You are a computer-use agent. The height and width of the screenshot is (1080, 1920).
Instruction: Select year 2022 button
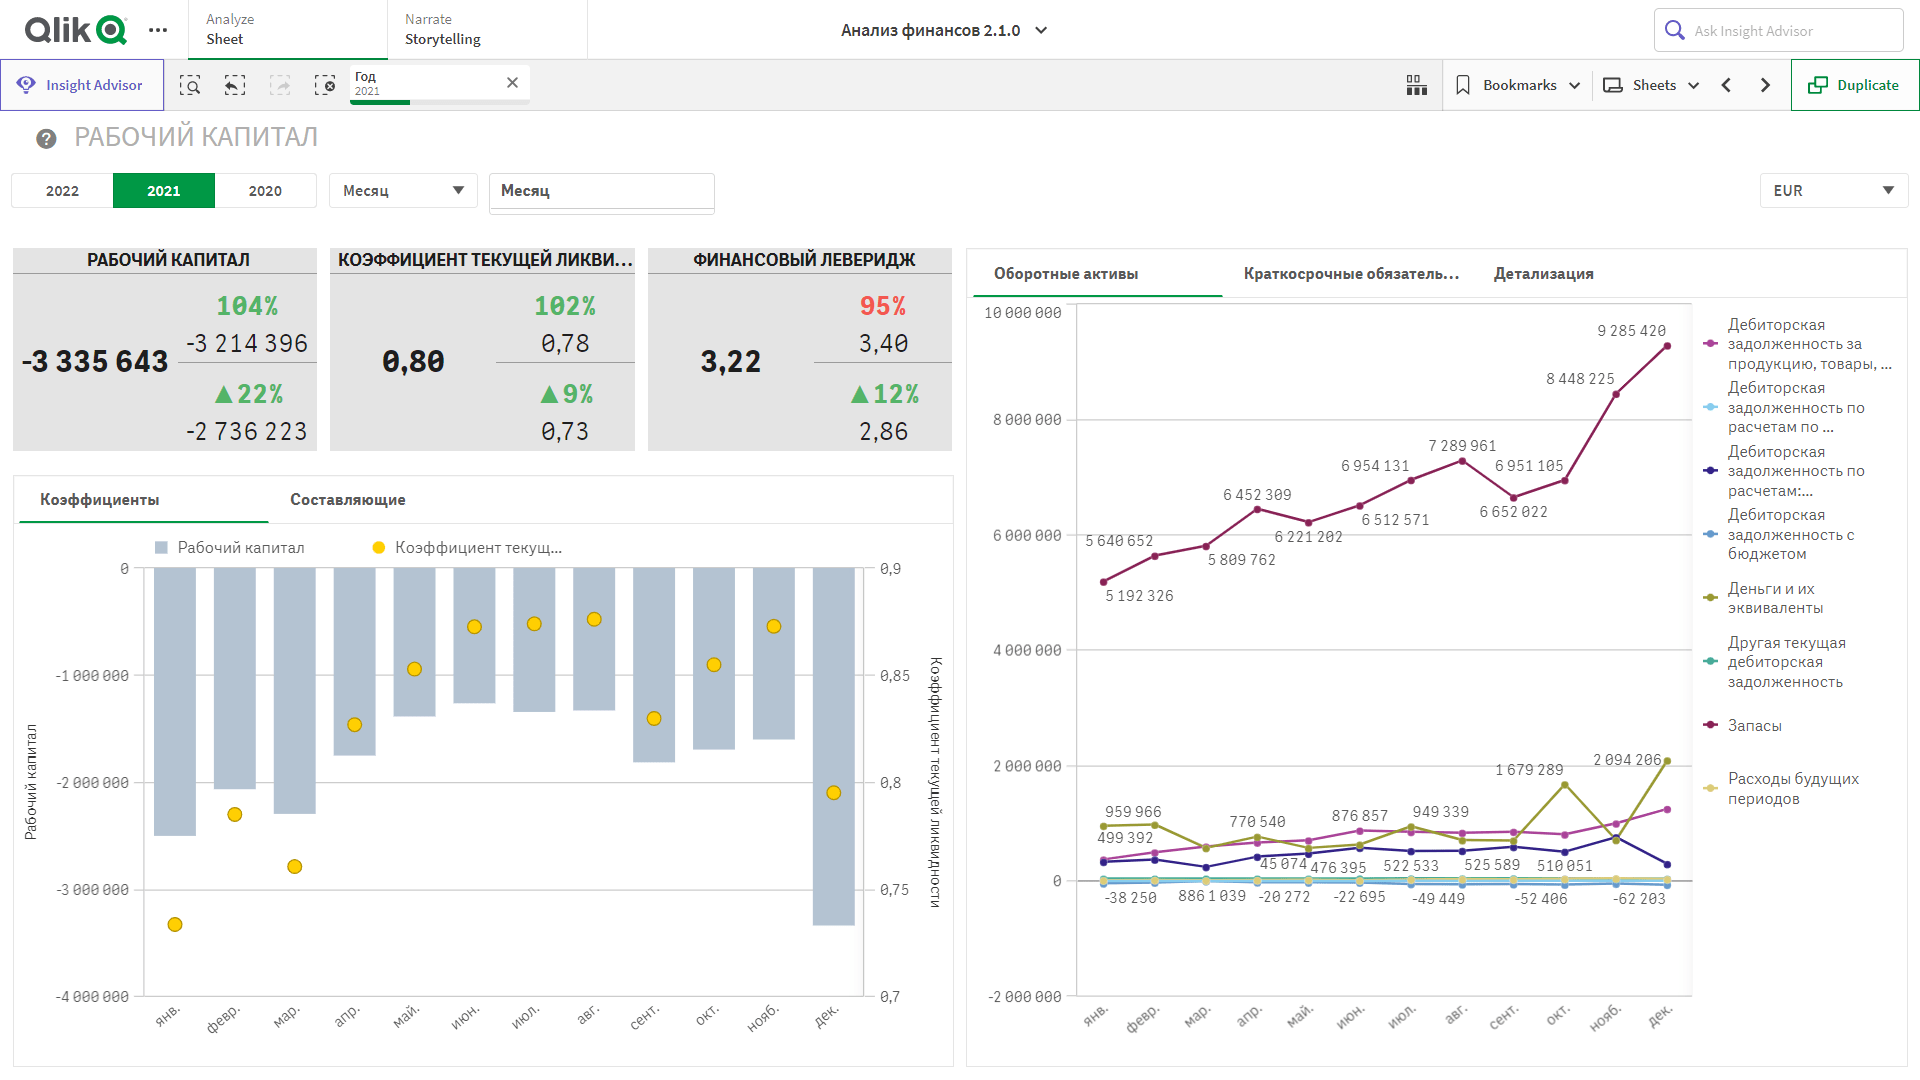[62, 191]
